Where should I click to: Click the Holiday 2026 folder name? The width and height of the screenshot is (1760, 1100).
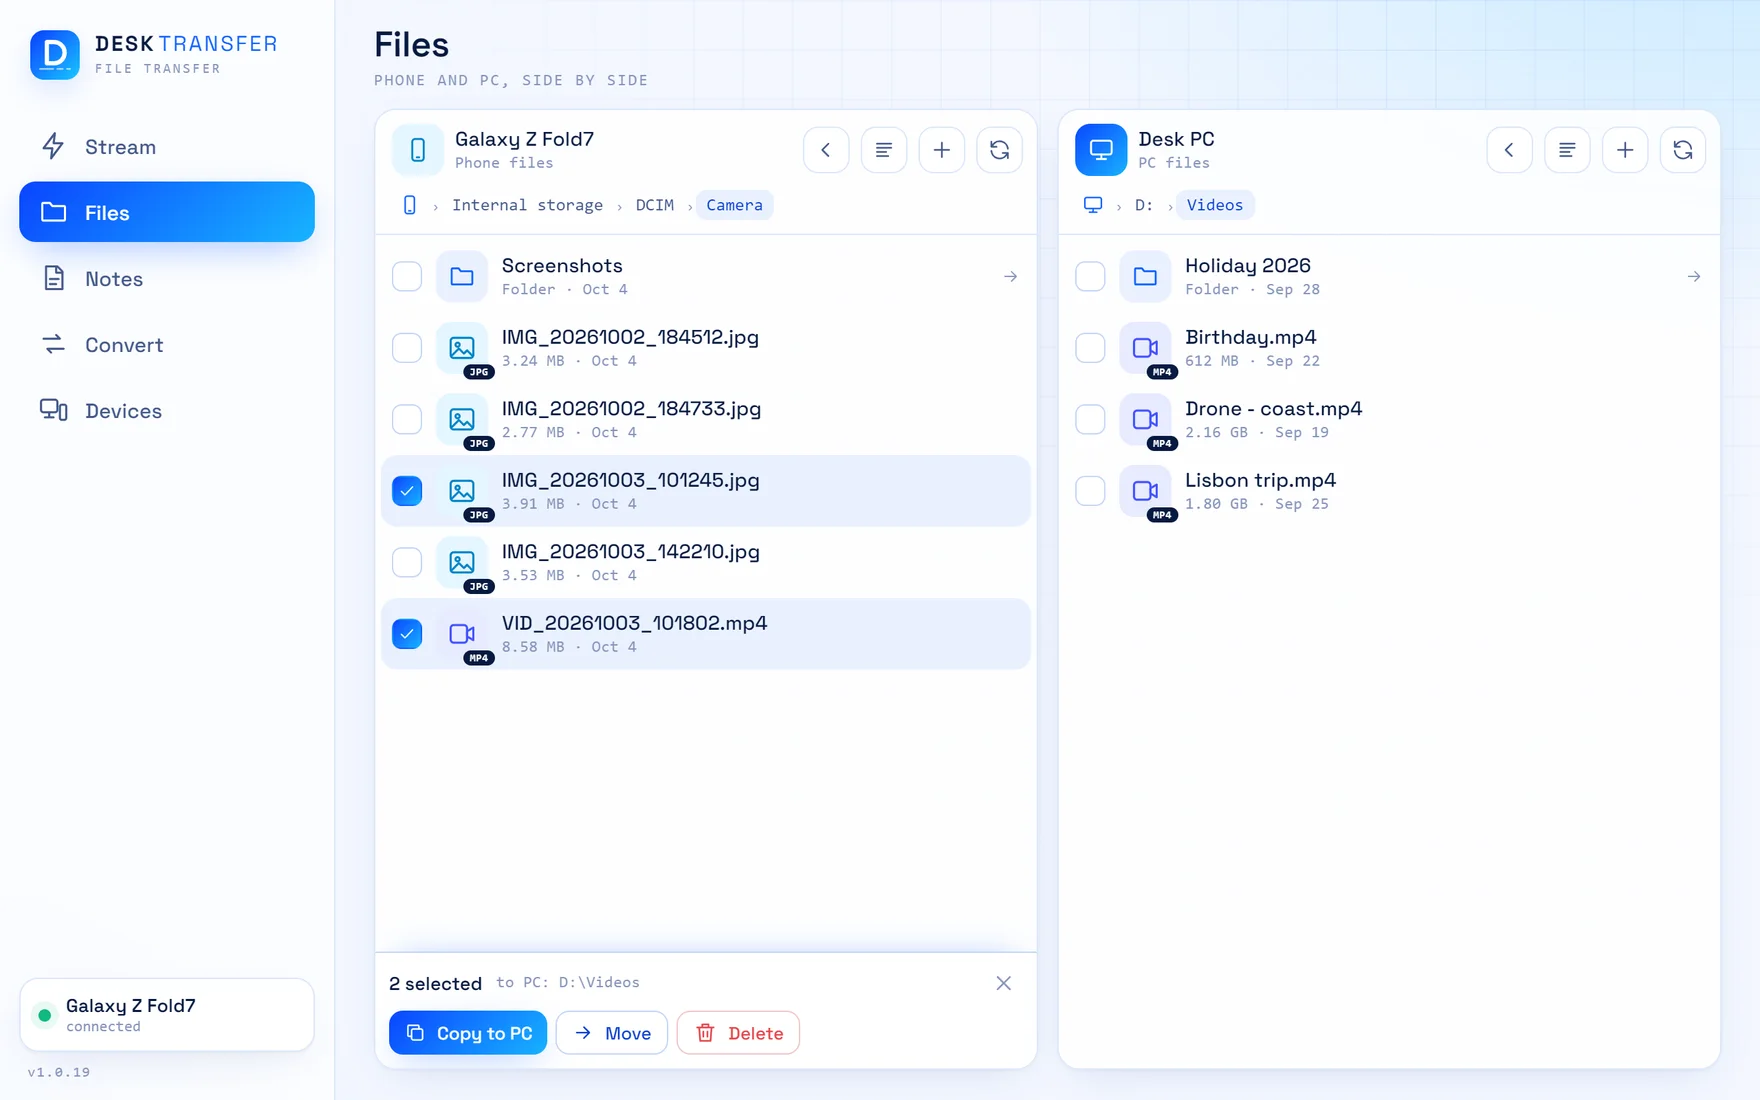point(1248,266)
